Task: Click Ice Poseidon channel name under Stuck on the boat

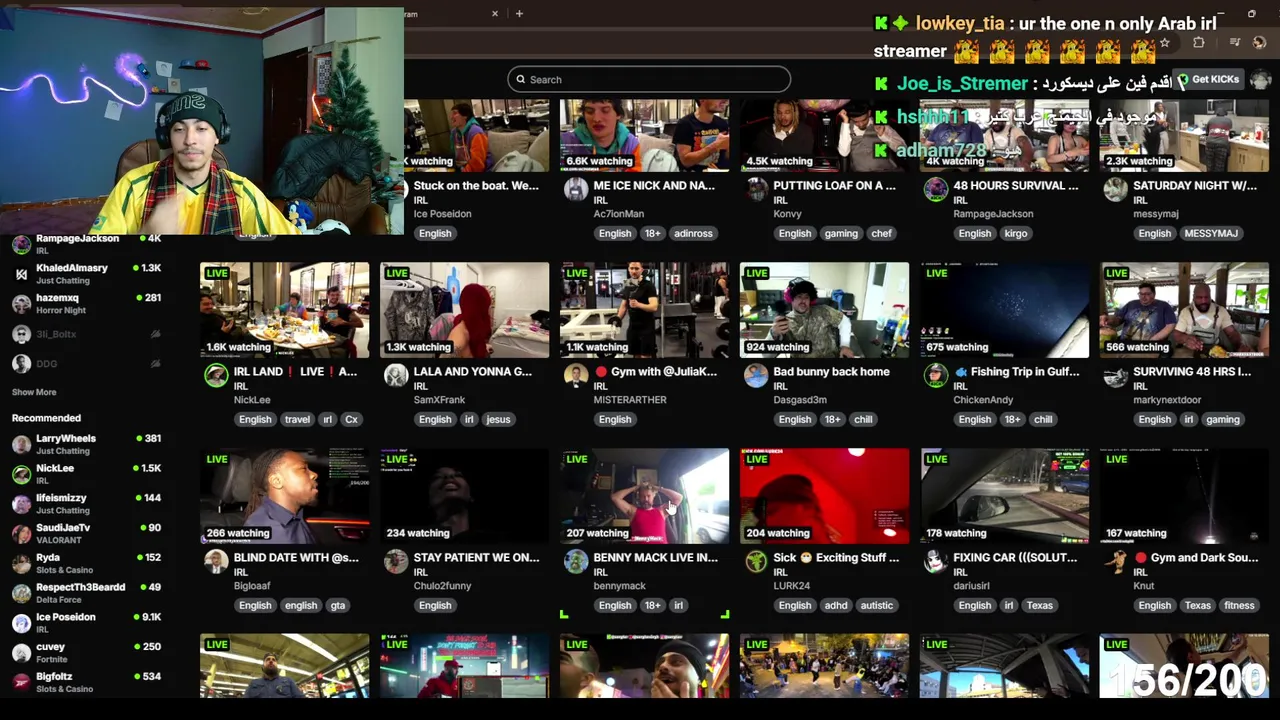Action: point(442,213)
